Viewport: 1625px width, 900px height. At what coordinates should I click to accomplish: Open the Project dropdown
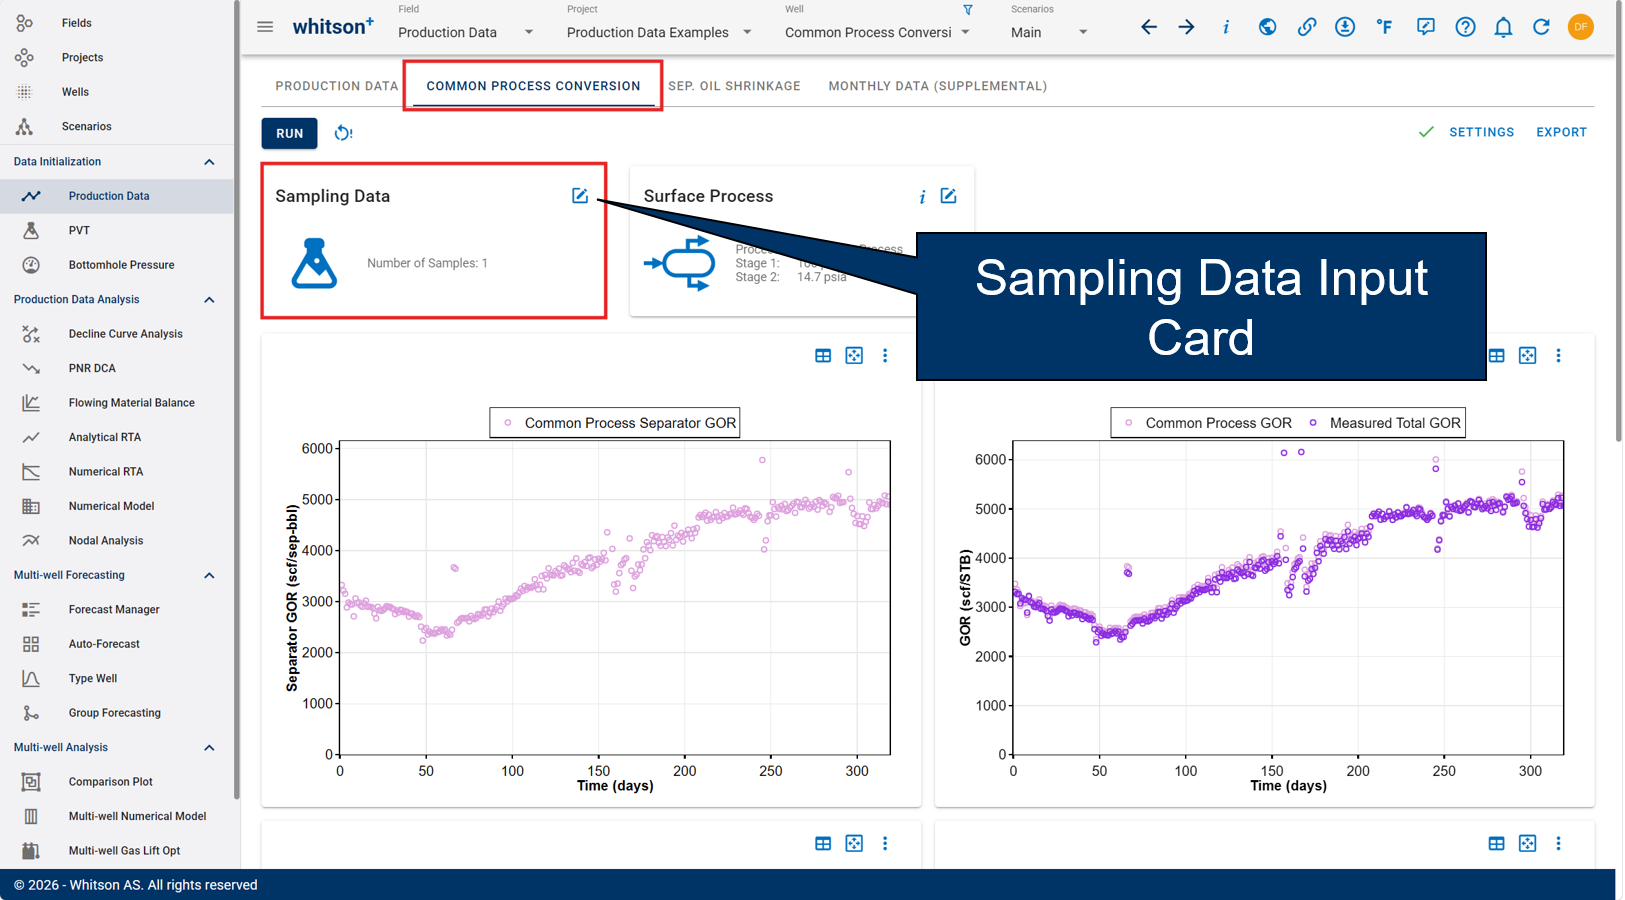[659, 32]
